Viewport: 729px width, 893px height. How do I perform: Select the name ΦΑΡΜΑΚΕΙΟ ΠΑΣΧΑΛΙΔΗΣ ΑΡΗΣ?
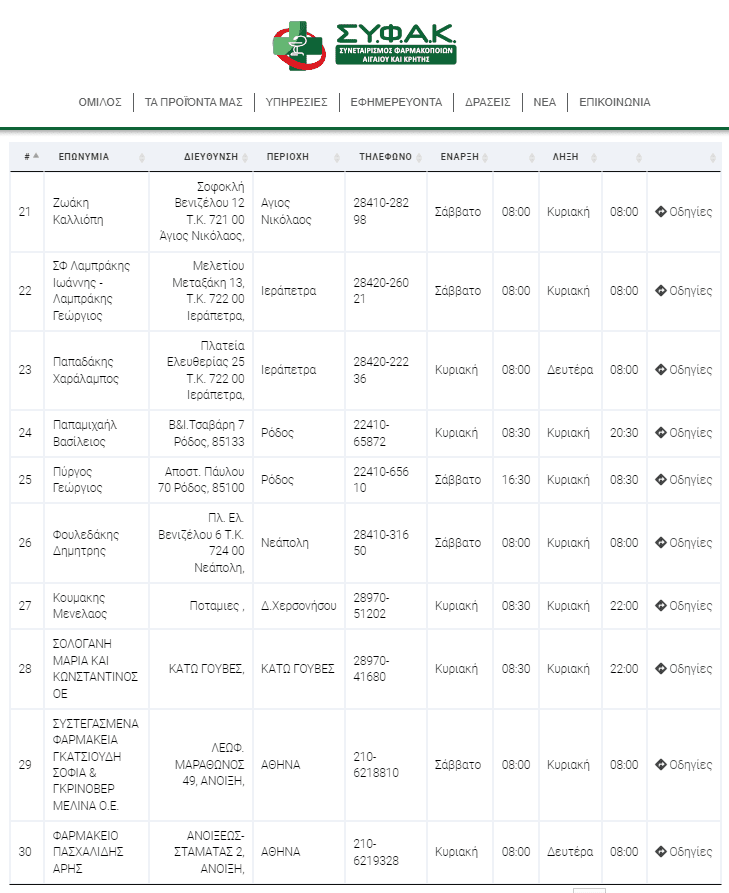tap(88, 852)
